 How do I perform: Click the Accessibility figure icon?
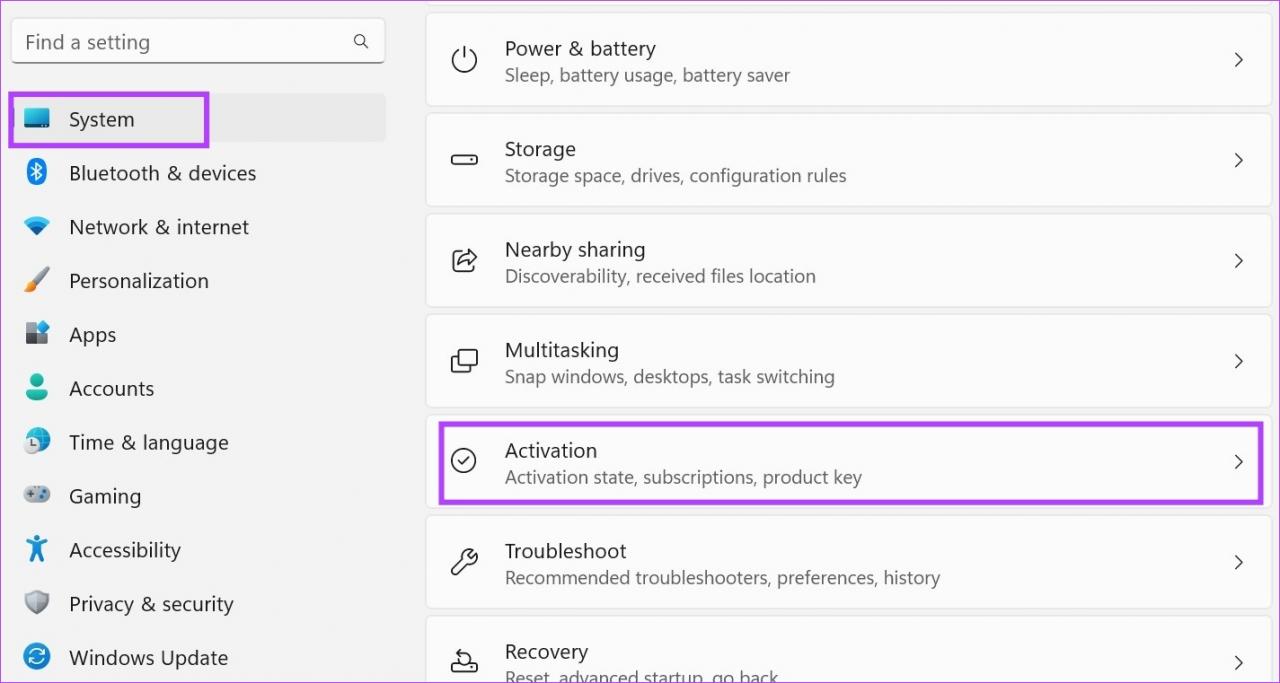click(x=37, y=550)
